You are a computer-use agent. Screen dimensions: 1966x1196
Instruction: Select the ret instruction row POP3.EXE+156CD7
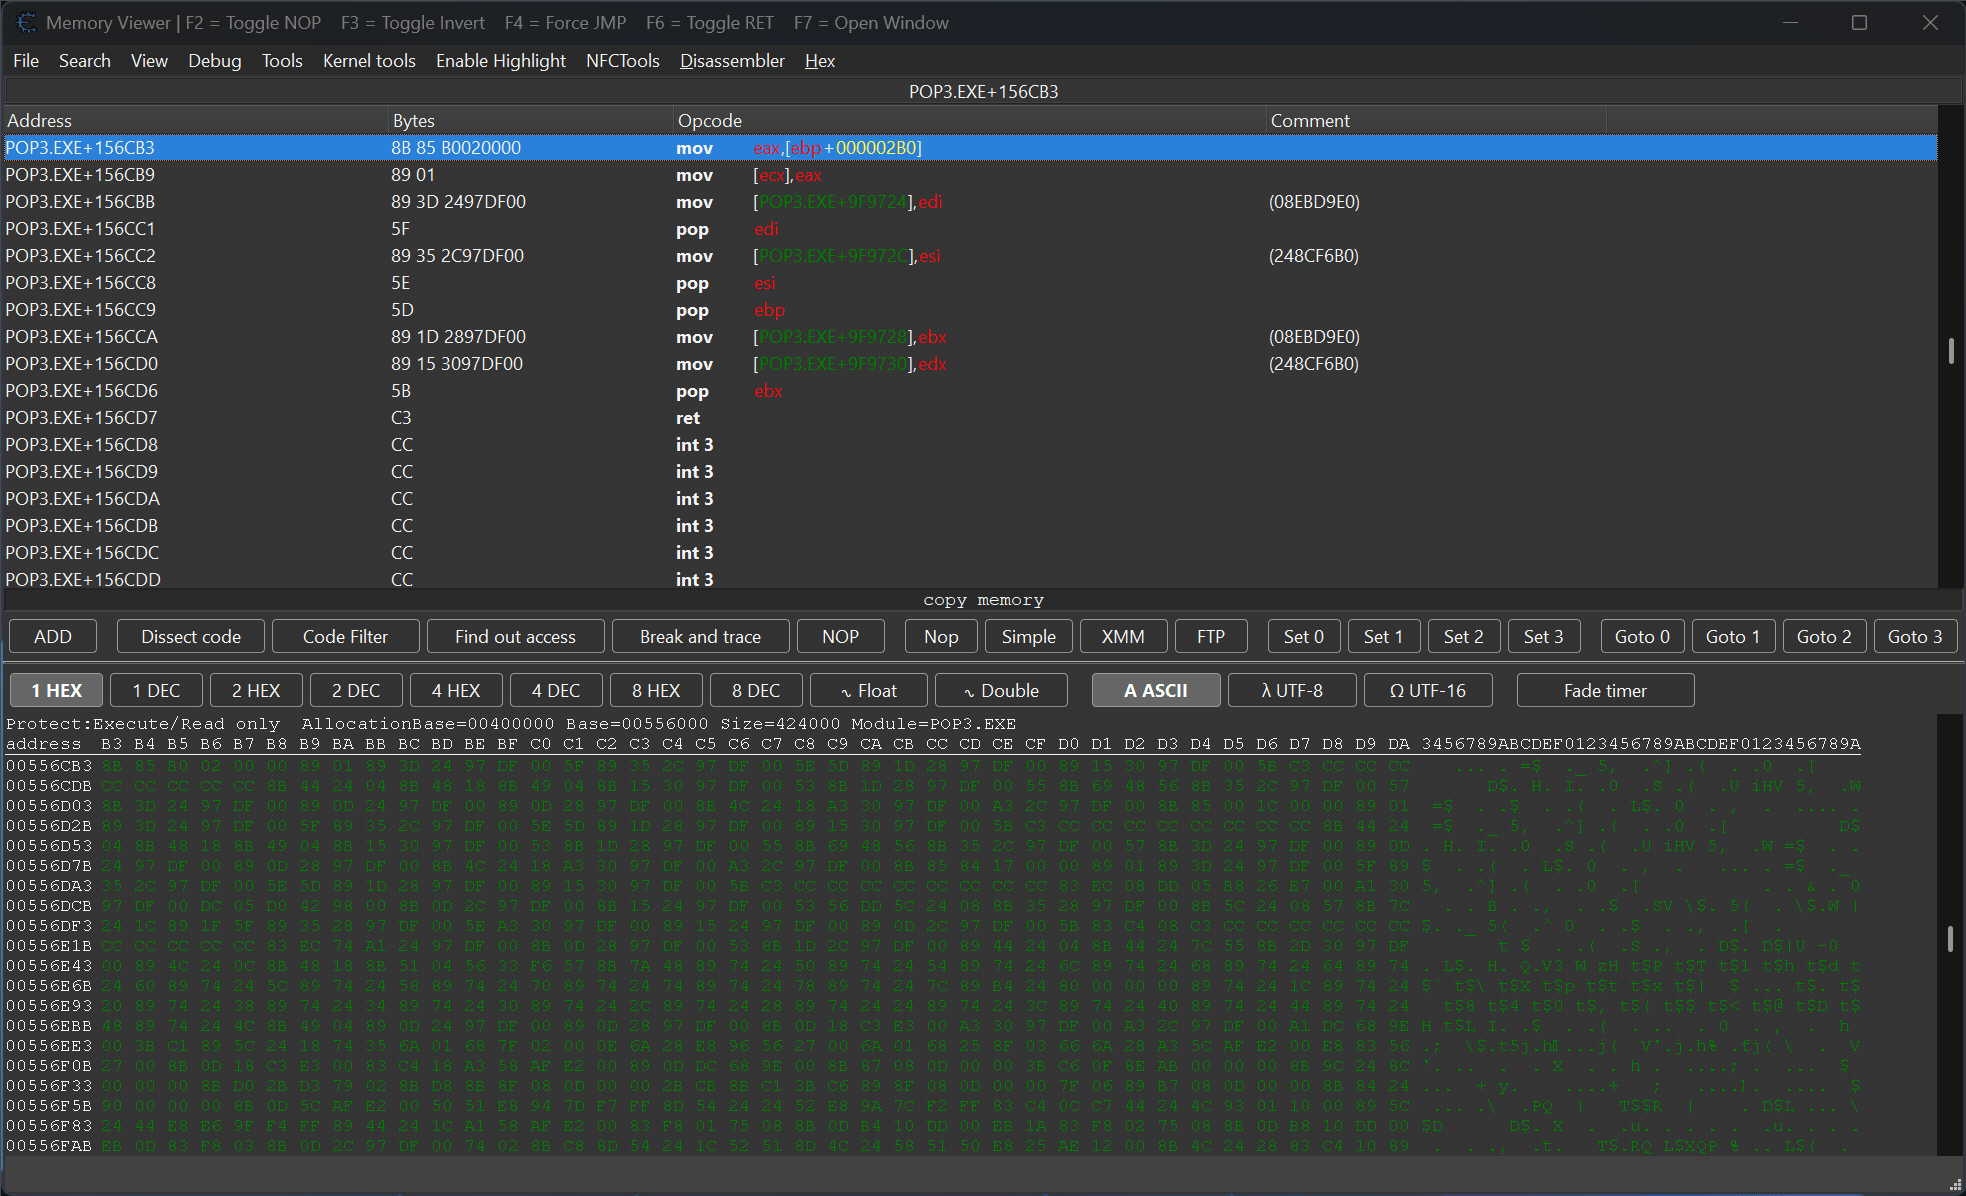point(970,417)
